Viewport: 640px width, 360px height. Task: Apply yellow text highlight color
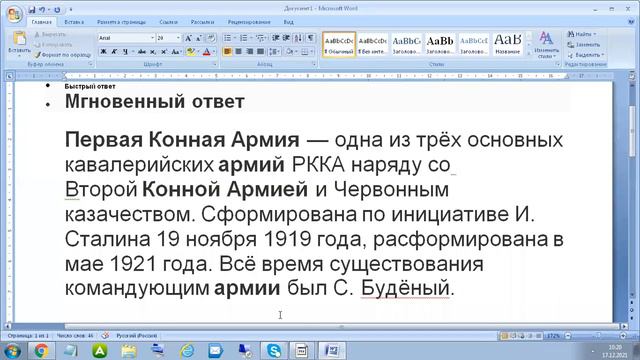tap(190, 51)
